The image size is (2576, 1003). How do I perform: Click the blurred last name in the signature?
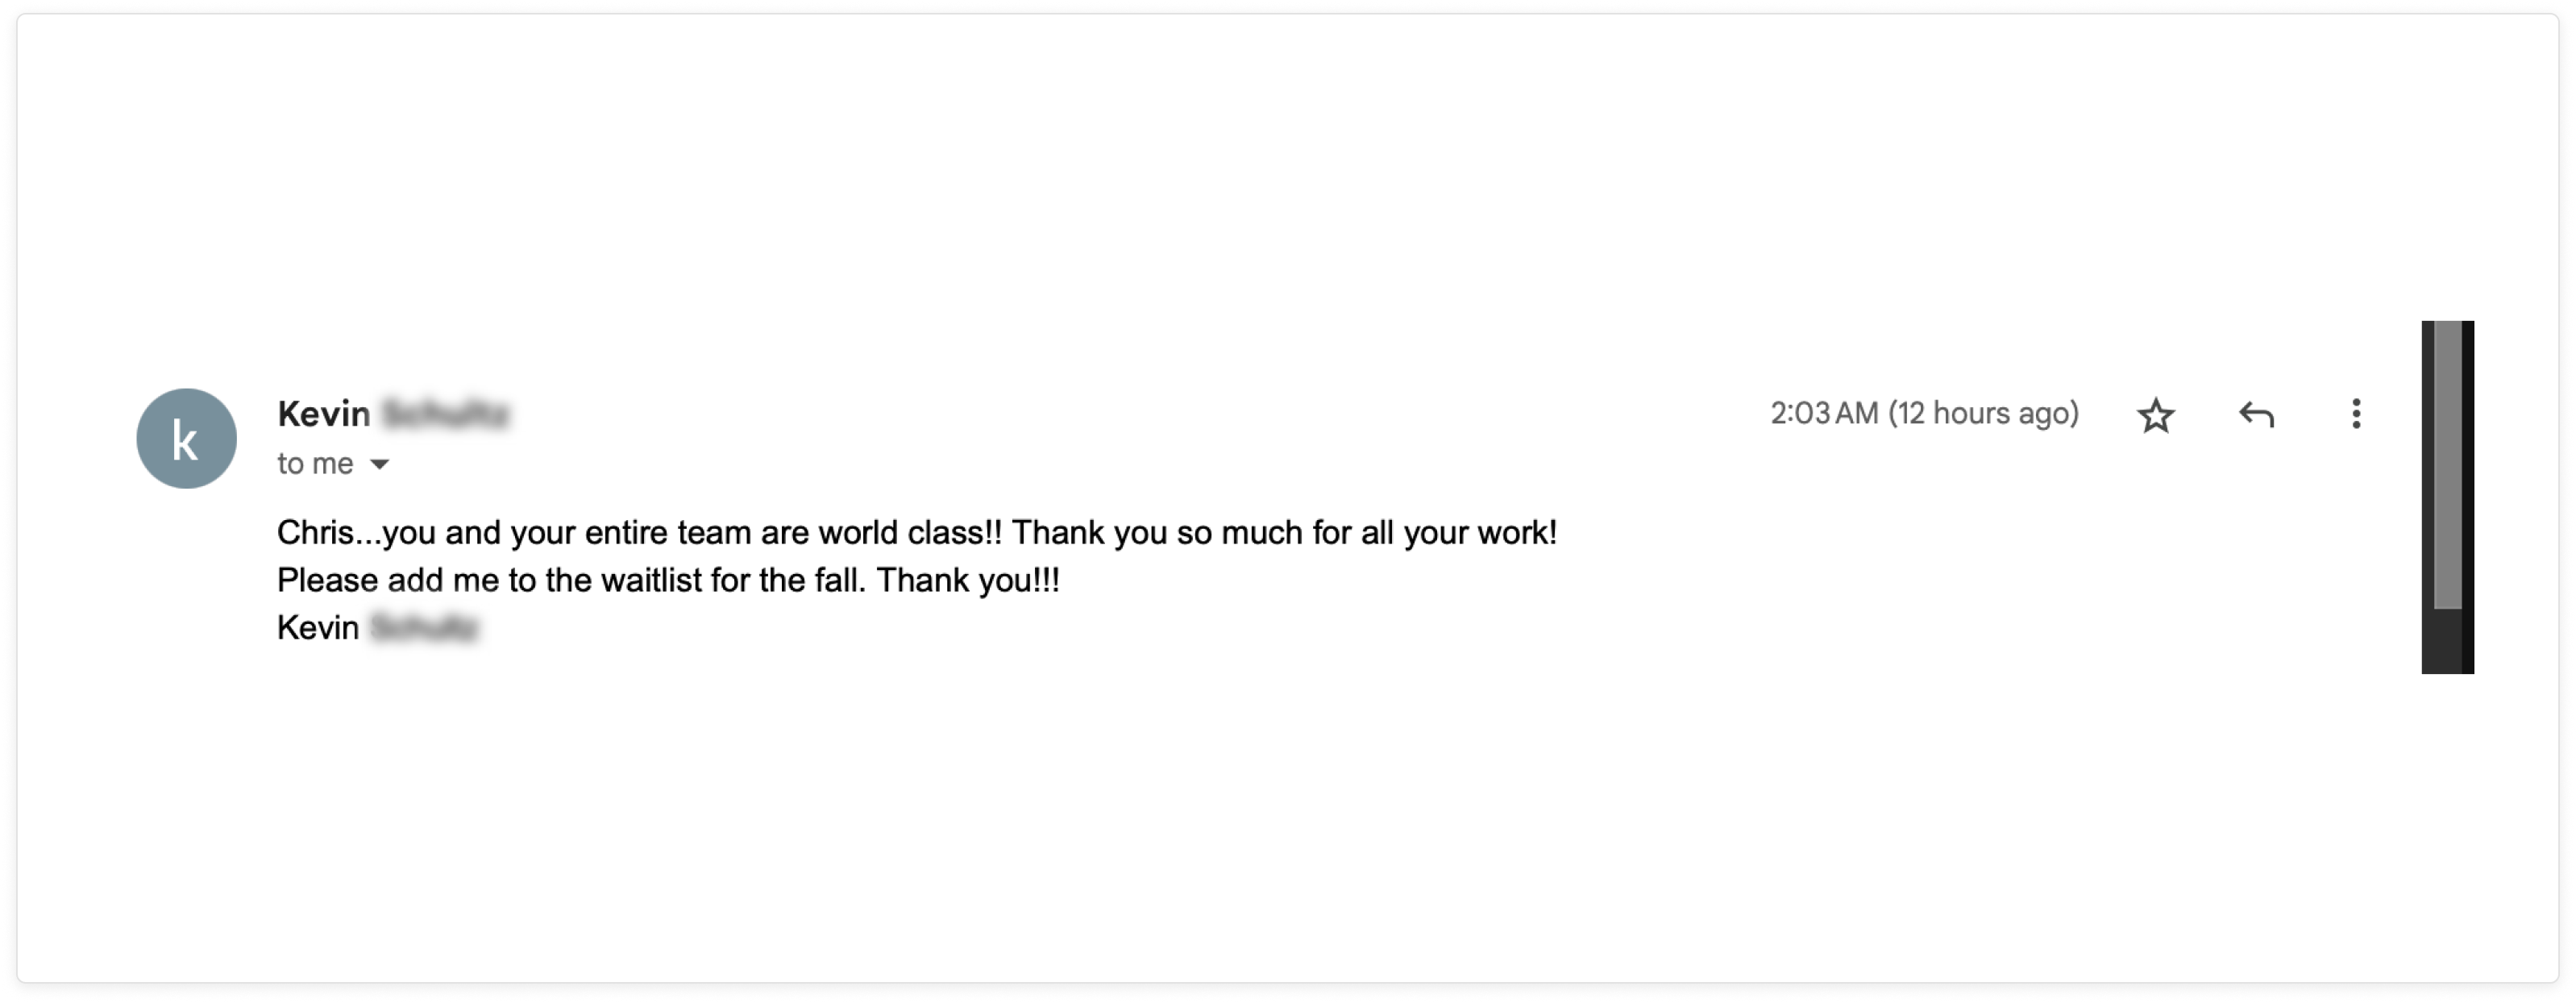(424, 627)
